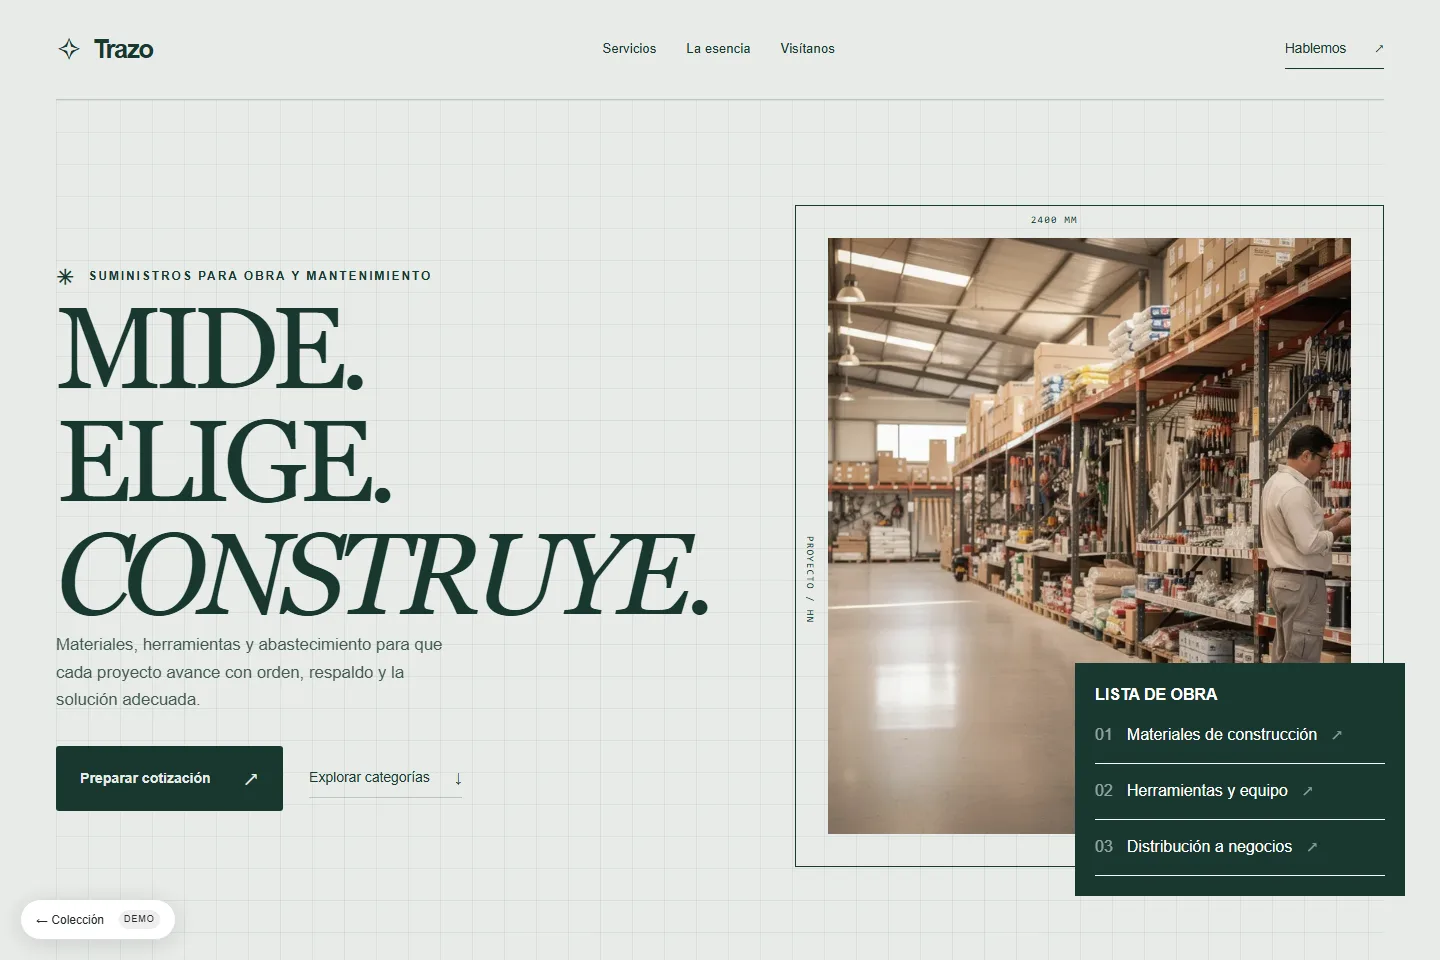Select Materiales de construcción list item
Screen dimensions: 1440x960
coord(1240,735)
